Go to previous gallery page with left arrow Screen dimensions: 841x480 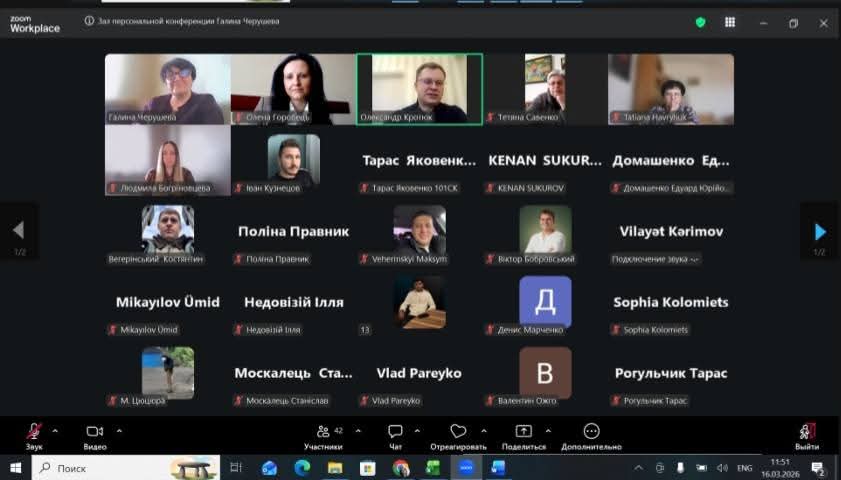18,231
